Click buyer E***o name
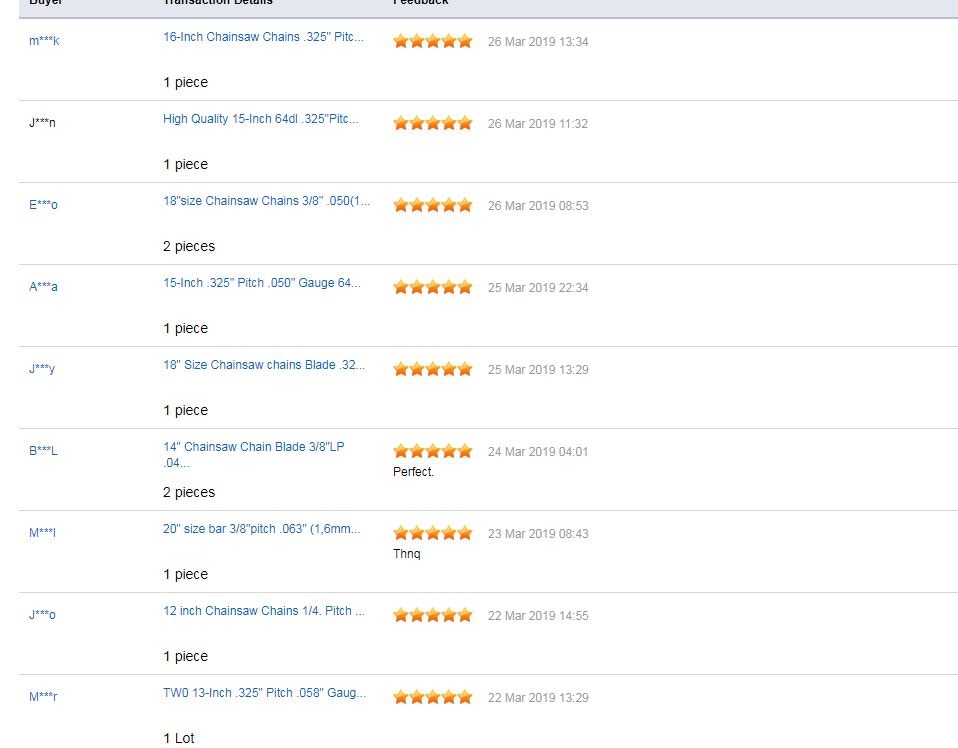The image size is (958, 748). pos(43,205)
